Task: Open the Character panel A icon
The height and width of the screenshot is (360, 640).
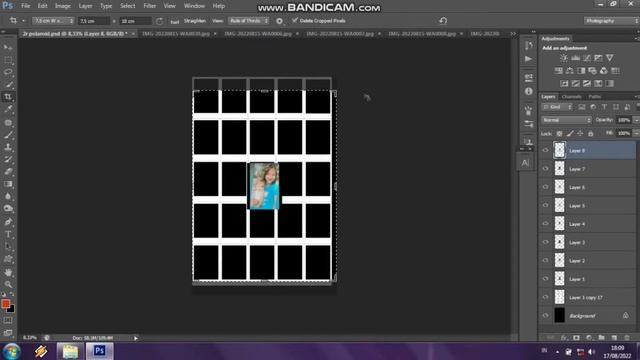Action: tap(525, 163)
